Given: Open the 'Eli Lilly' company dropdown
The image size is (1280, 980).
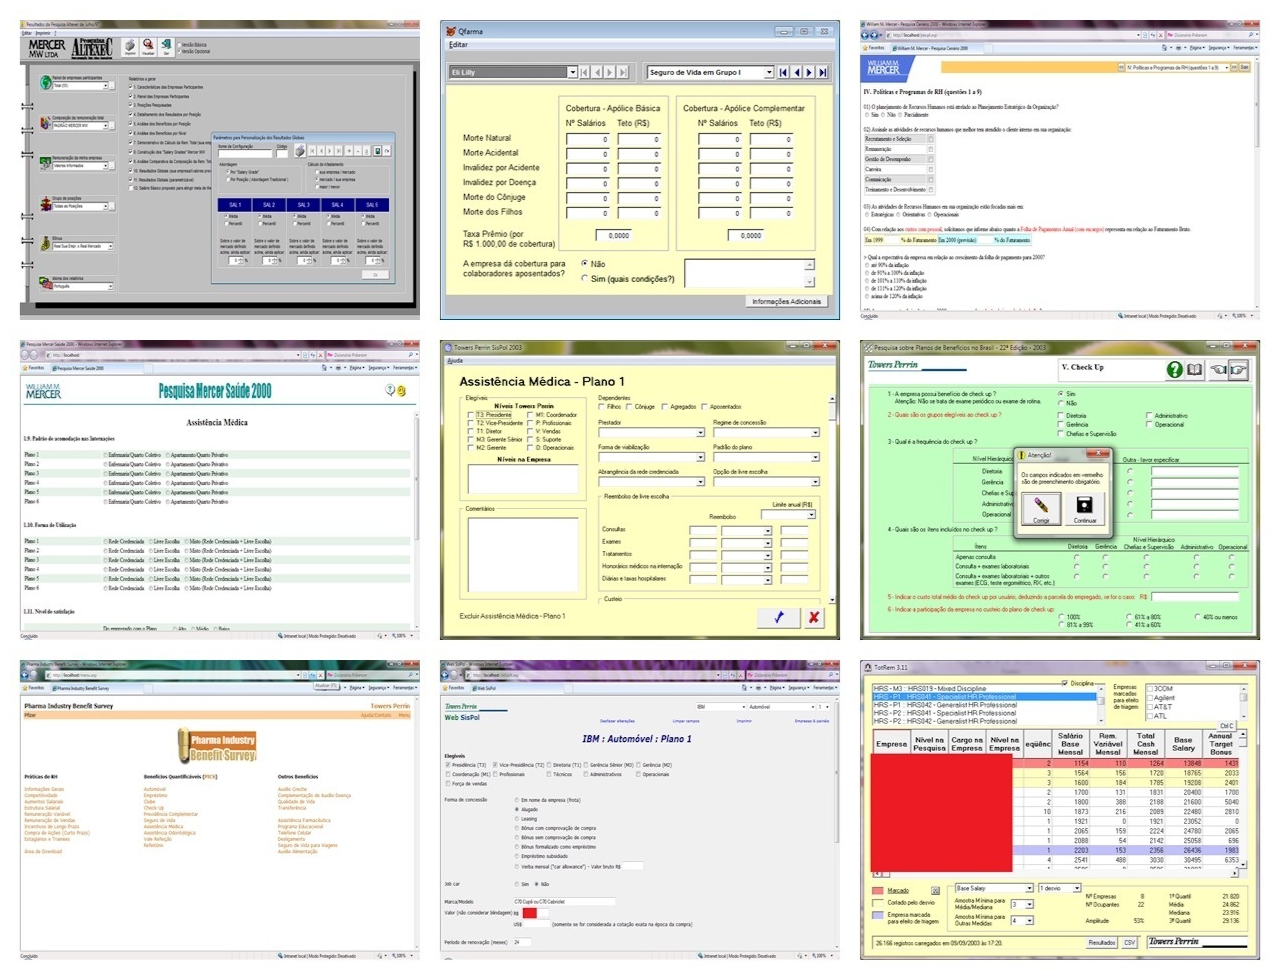Looking at the screenshot, I should click(x=572, y=72).
